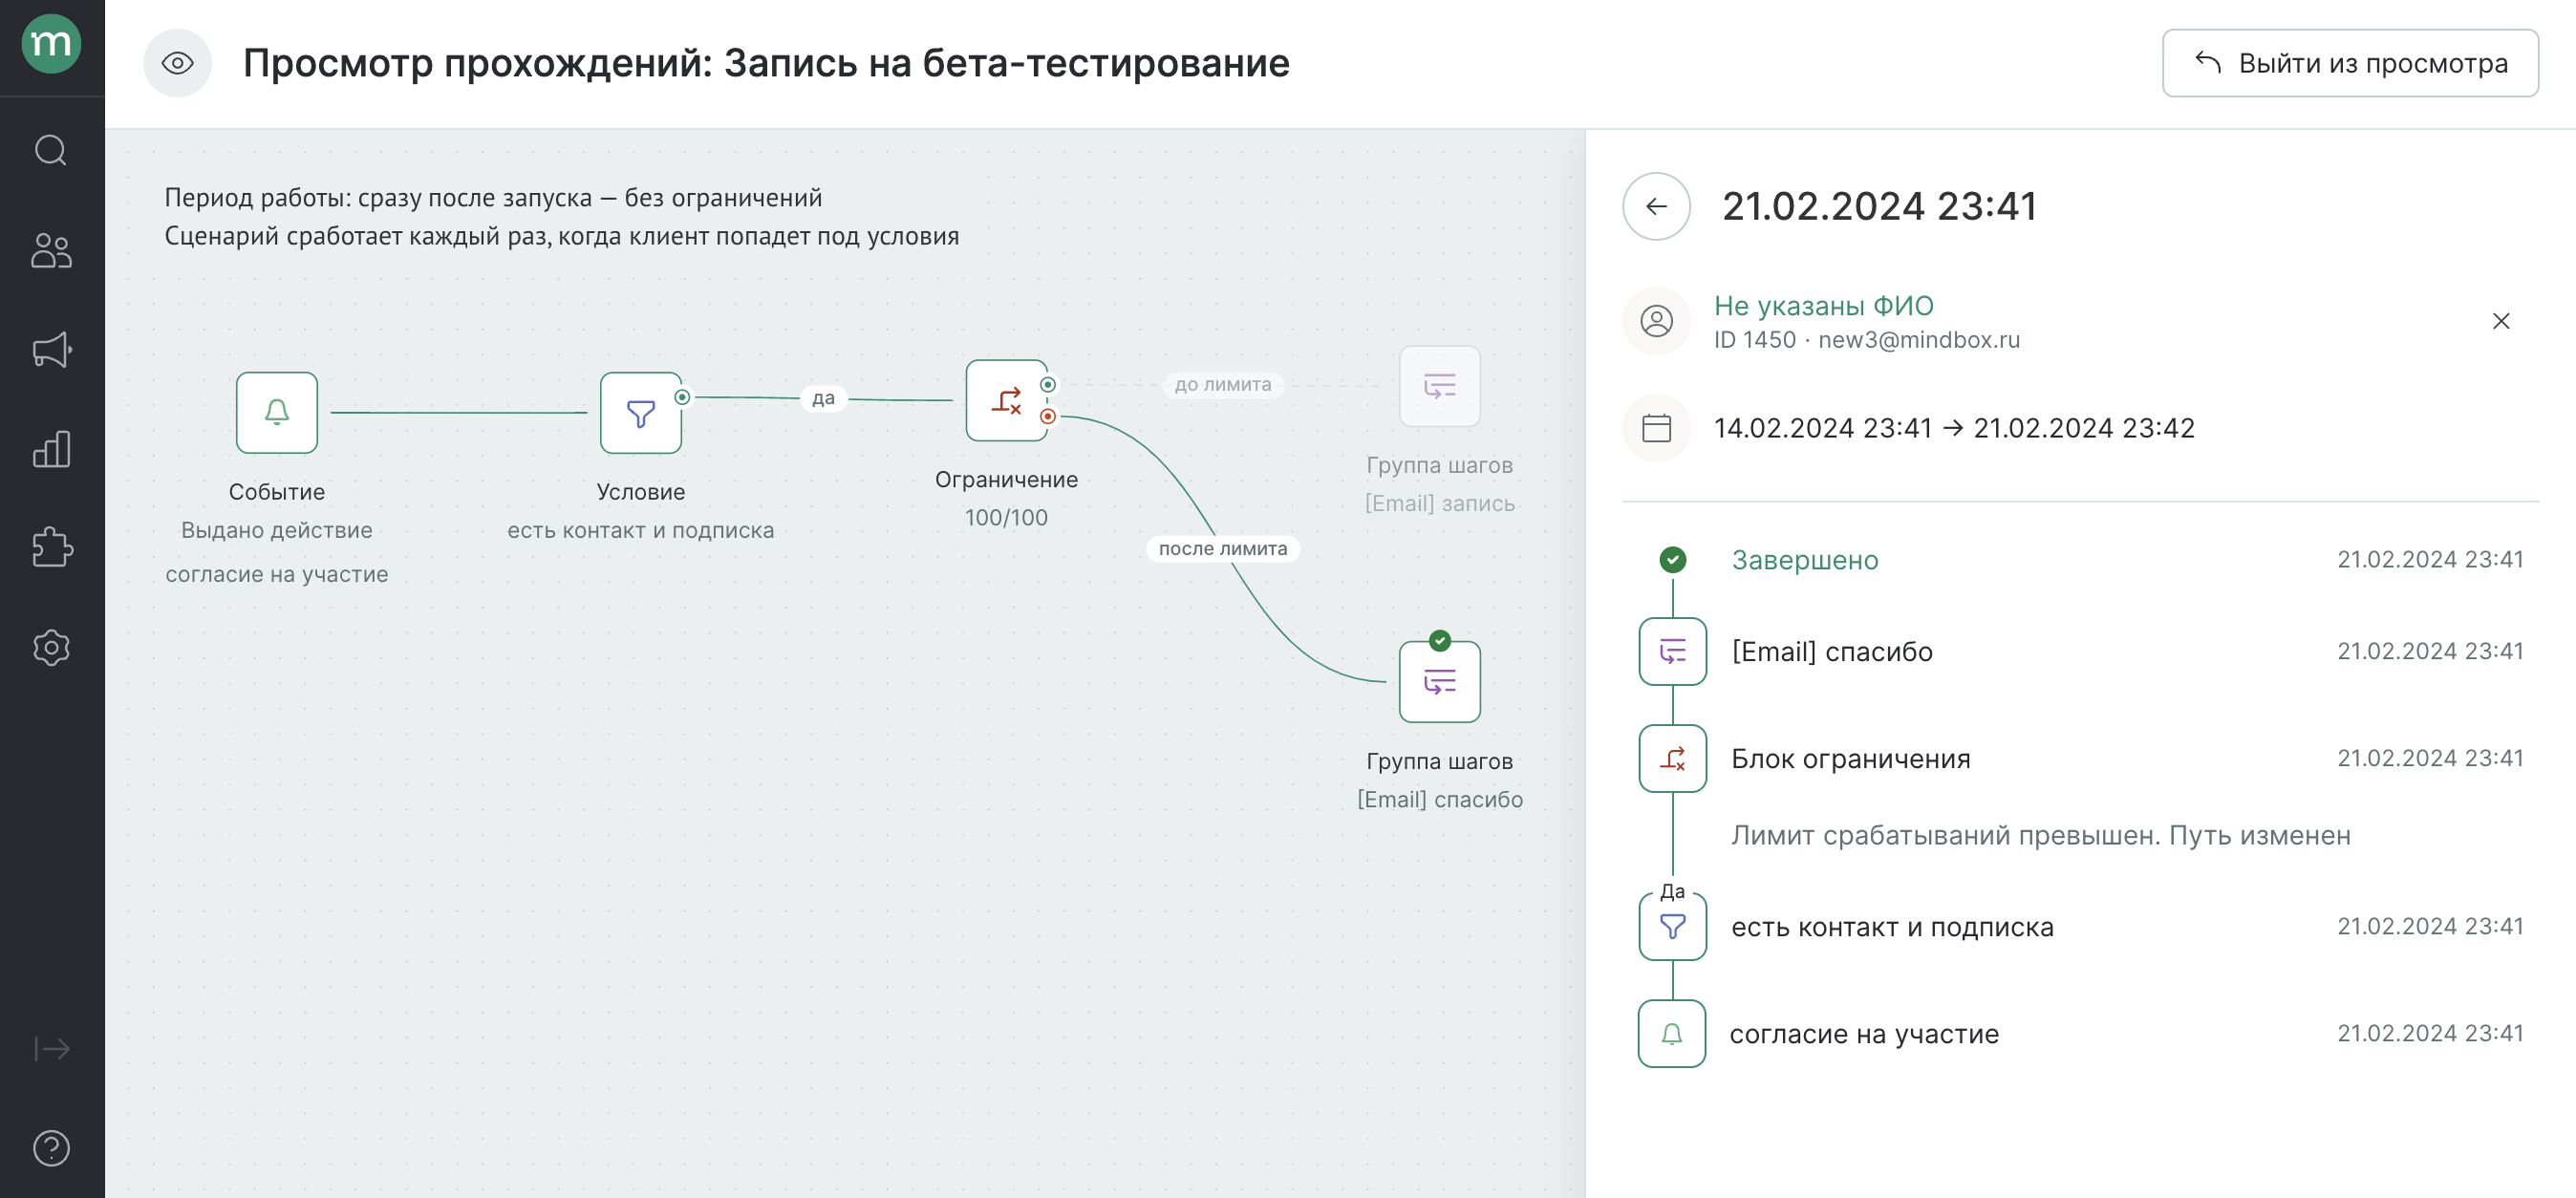Screen dimensions: 2576x1198
Task: Go back using the arrow next to date
Action: point(1656,206)
